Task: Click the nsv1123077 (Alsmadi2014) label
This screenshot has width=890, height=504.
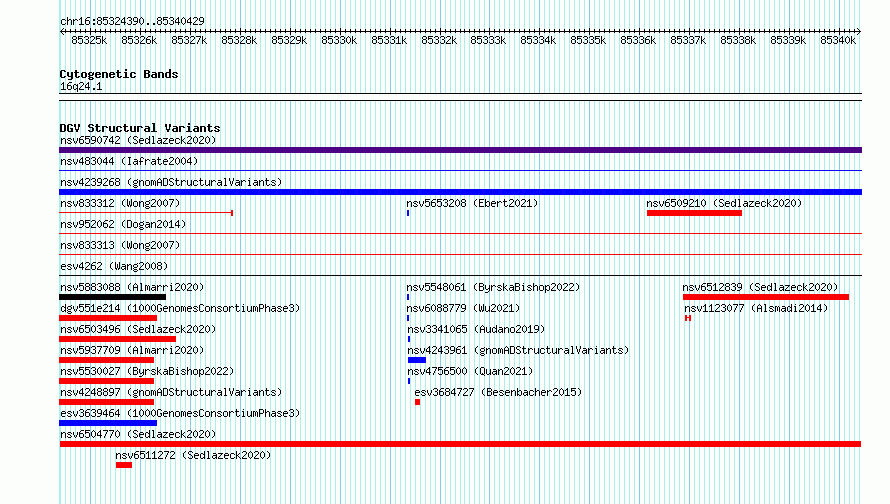Action: (756, 308)
